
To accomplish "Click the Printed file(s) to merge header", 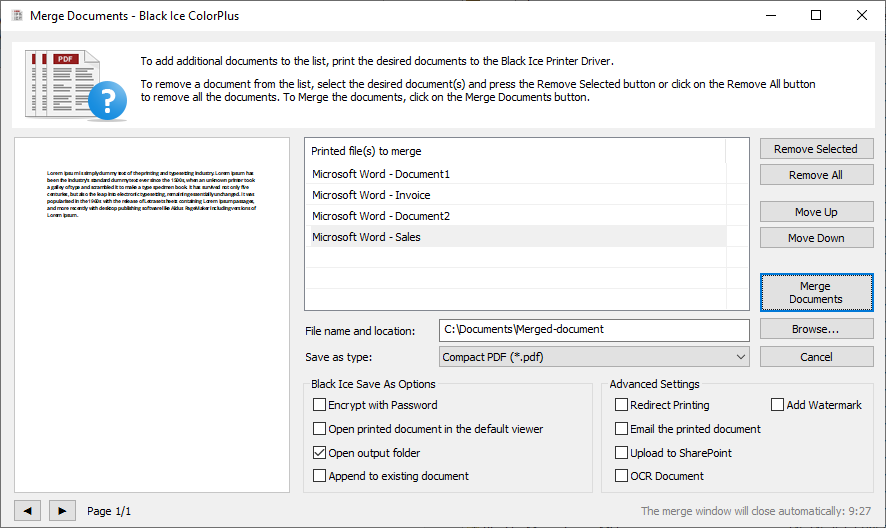I will pos(515,151).
